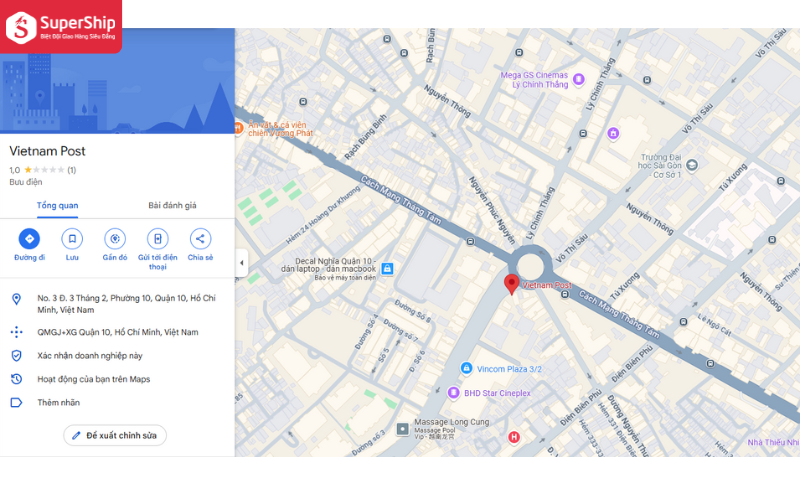This screenshot has height=500, width=800.
Task: Click the label tag icon
Action: click(16, 403)
